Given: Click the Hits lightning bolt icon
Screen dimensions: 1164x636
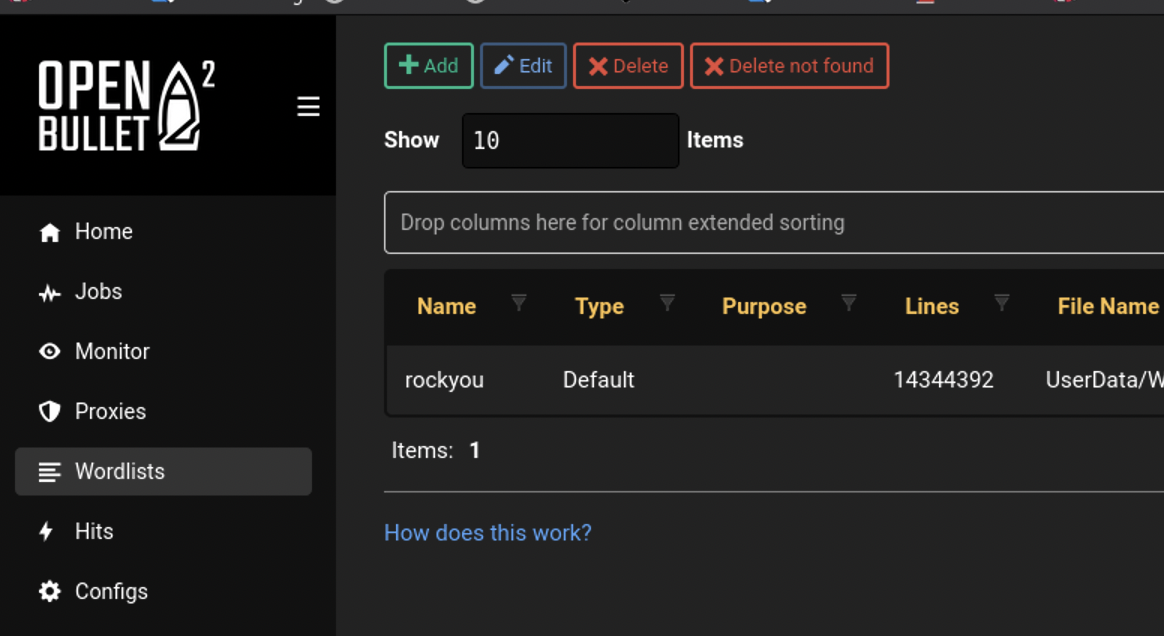Looking at the screenshot, I should pyautogui.click(x=47, y=531).
